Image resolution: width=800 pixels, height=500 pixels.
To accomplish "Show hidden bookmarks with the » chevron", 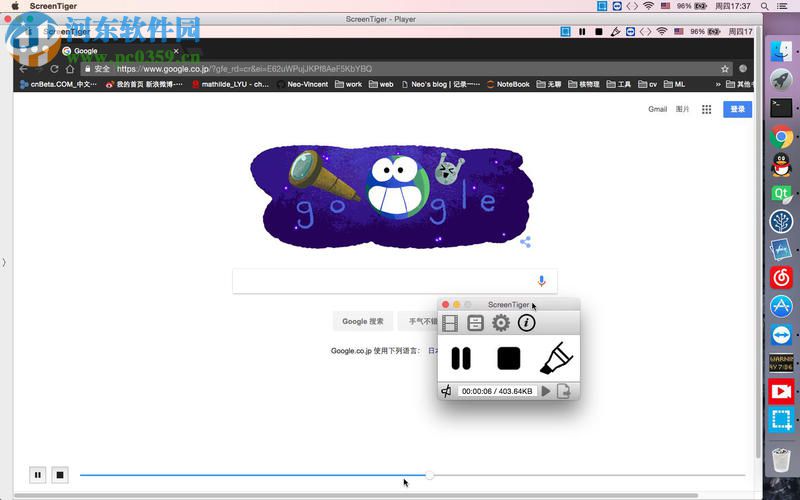I will [x=718, y=85].
